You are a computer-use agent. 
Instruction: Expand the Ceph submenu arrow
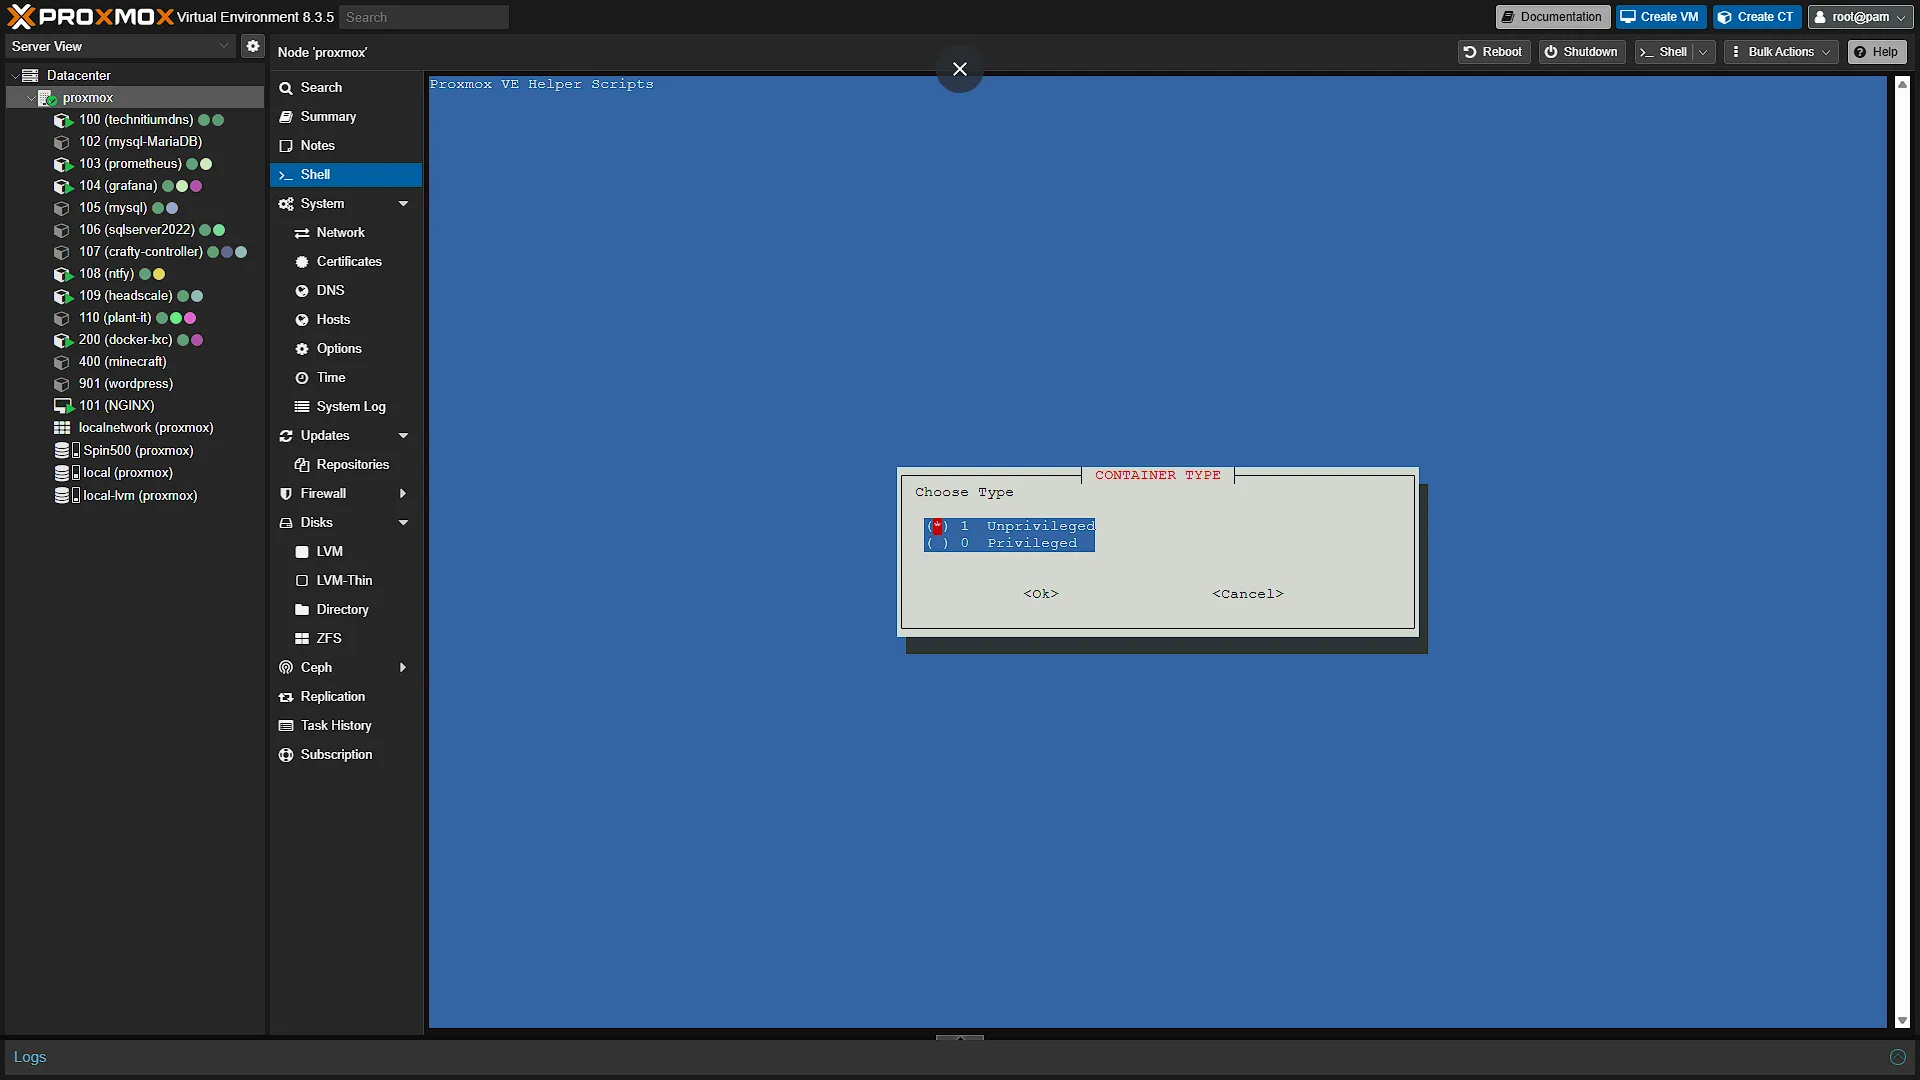pos(403,668)
